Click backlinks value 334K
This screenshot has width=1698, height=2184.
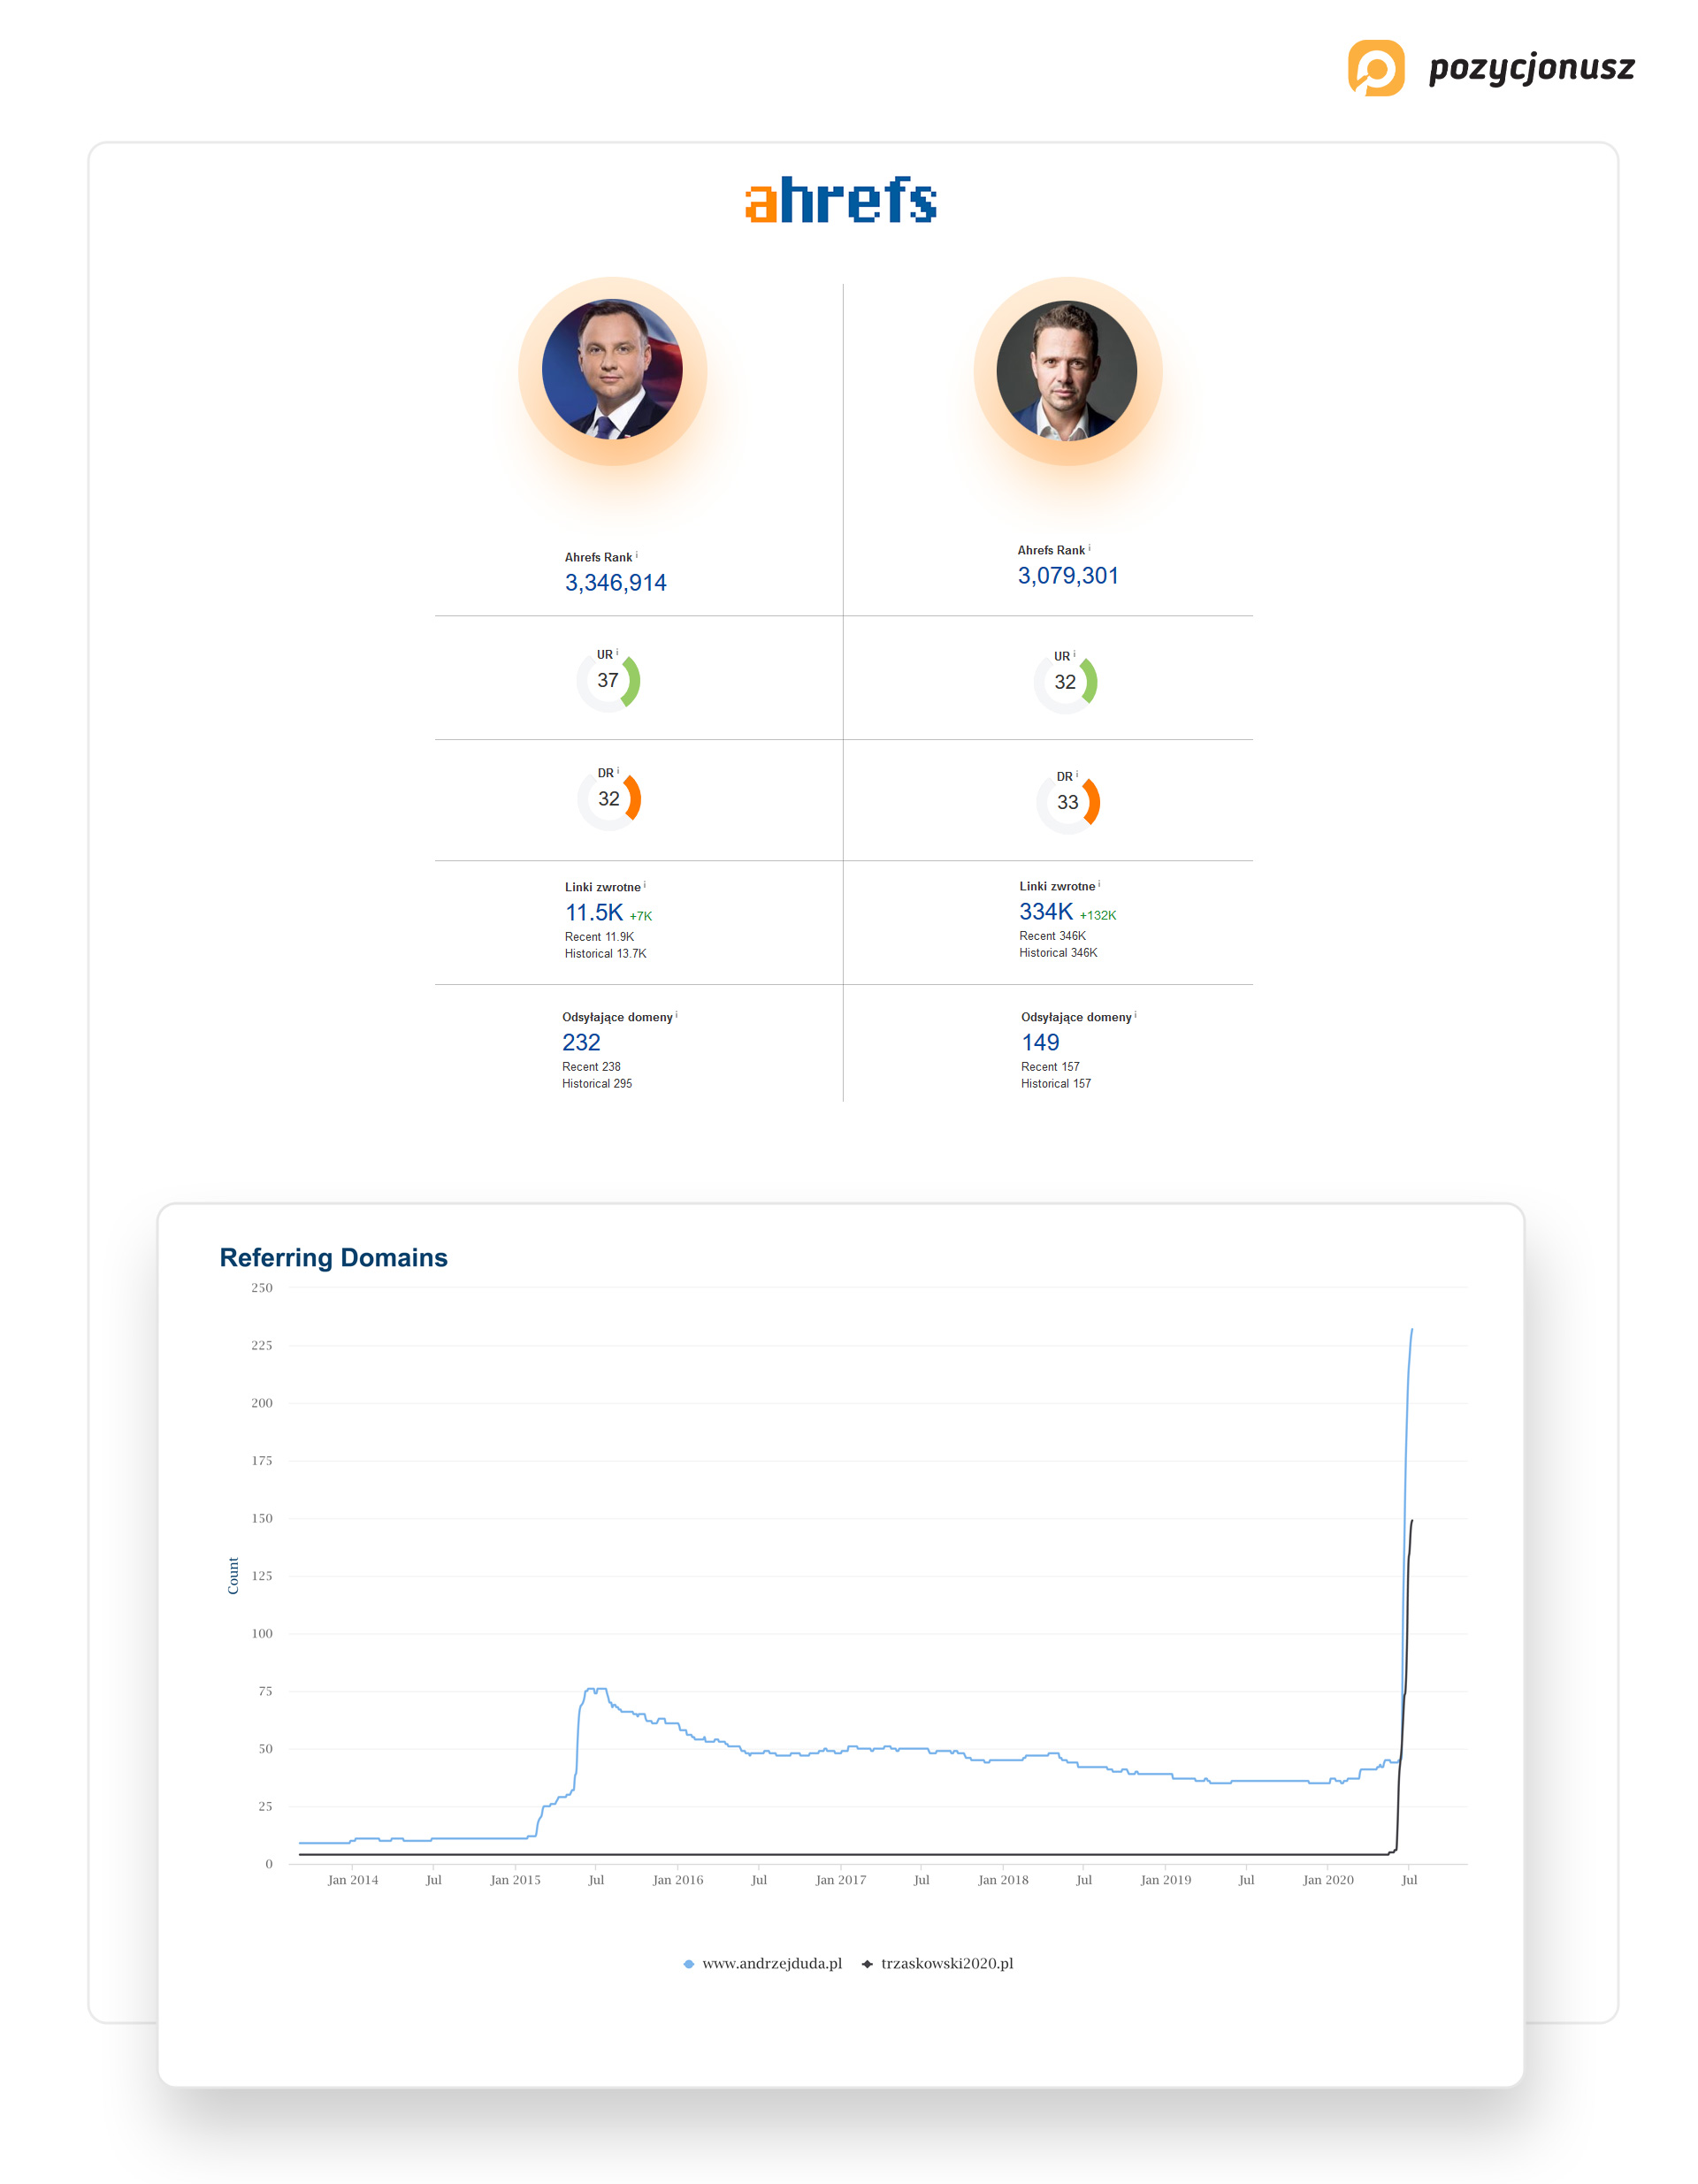[1046, 912]
